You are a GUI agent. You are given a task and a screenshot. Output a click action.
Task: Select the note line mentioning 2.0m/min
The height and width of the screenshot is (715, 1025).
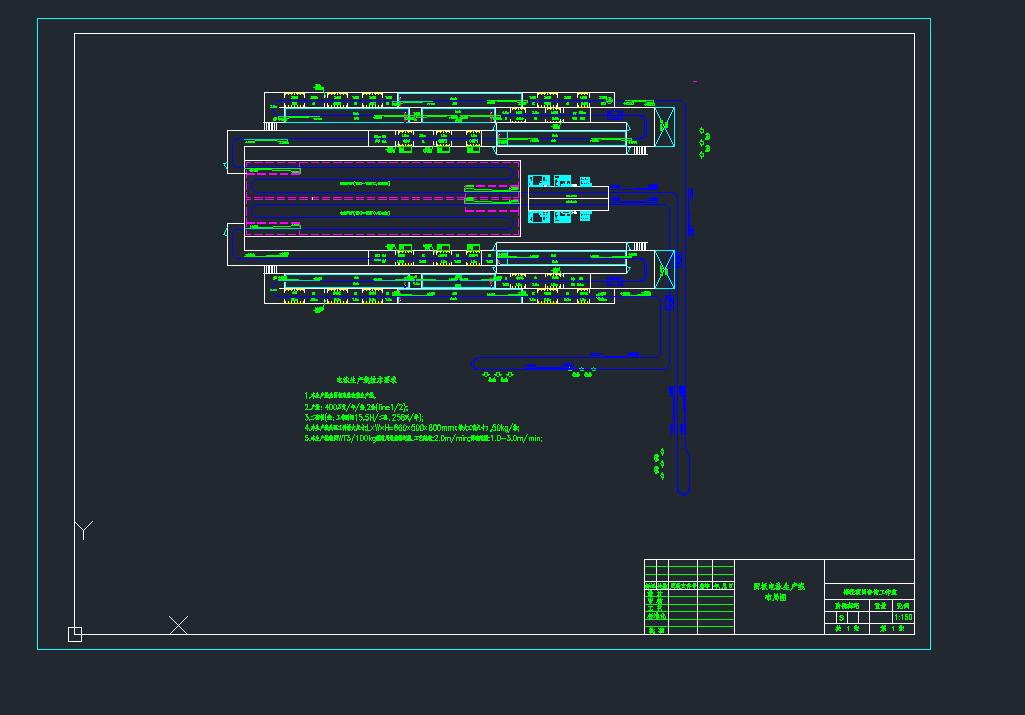[x=423, y=438]
